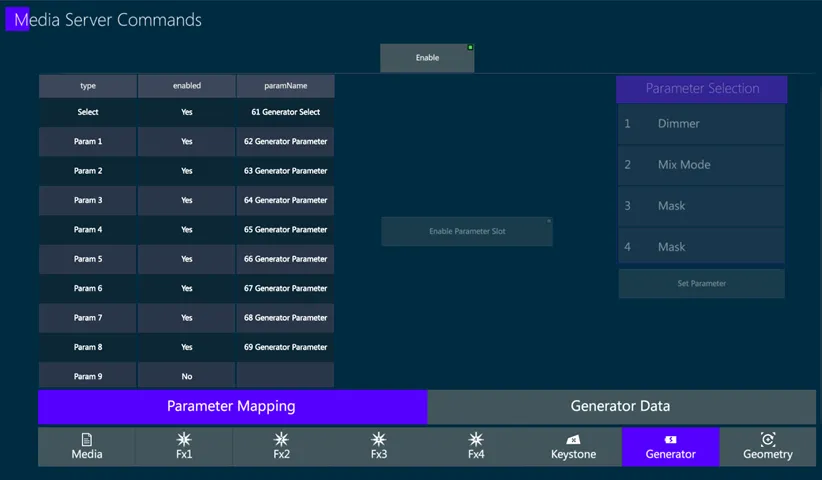The width and height of the screenshot is (822, 480).
Task: Click 62 Generator Parameter cell
Action: pyautogui.click(x=286, y=141)
